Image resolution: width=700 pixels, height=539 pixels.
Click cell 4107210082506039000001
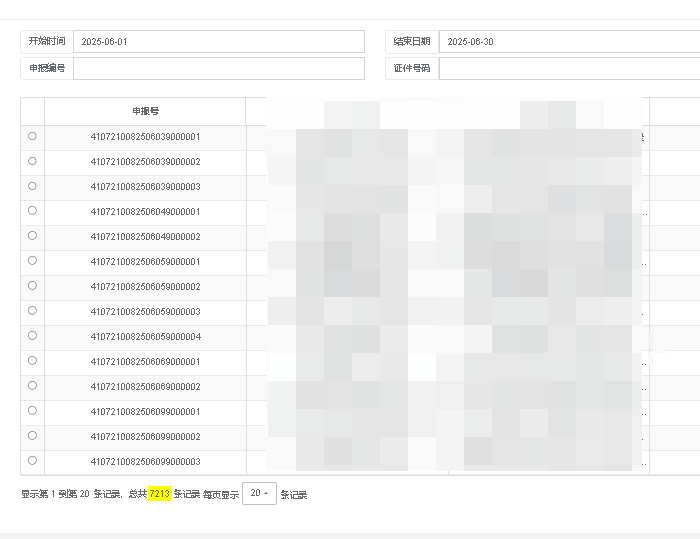(146, 137)
